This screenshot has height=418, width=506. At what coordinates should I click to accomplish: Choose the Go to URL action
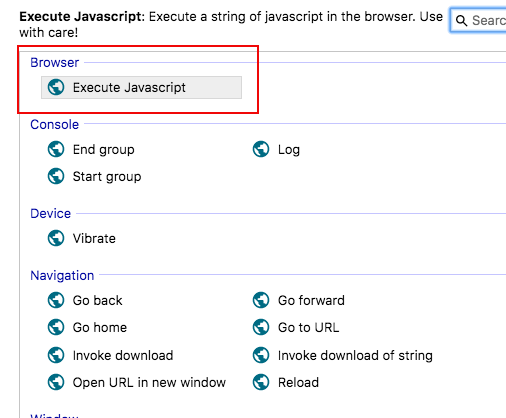(x=296, y=327)
